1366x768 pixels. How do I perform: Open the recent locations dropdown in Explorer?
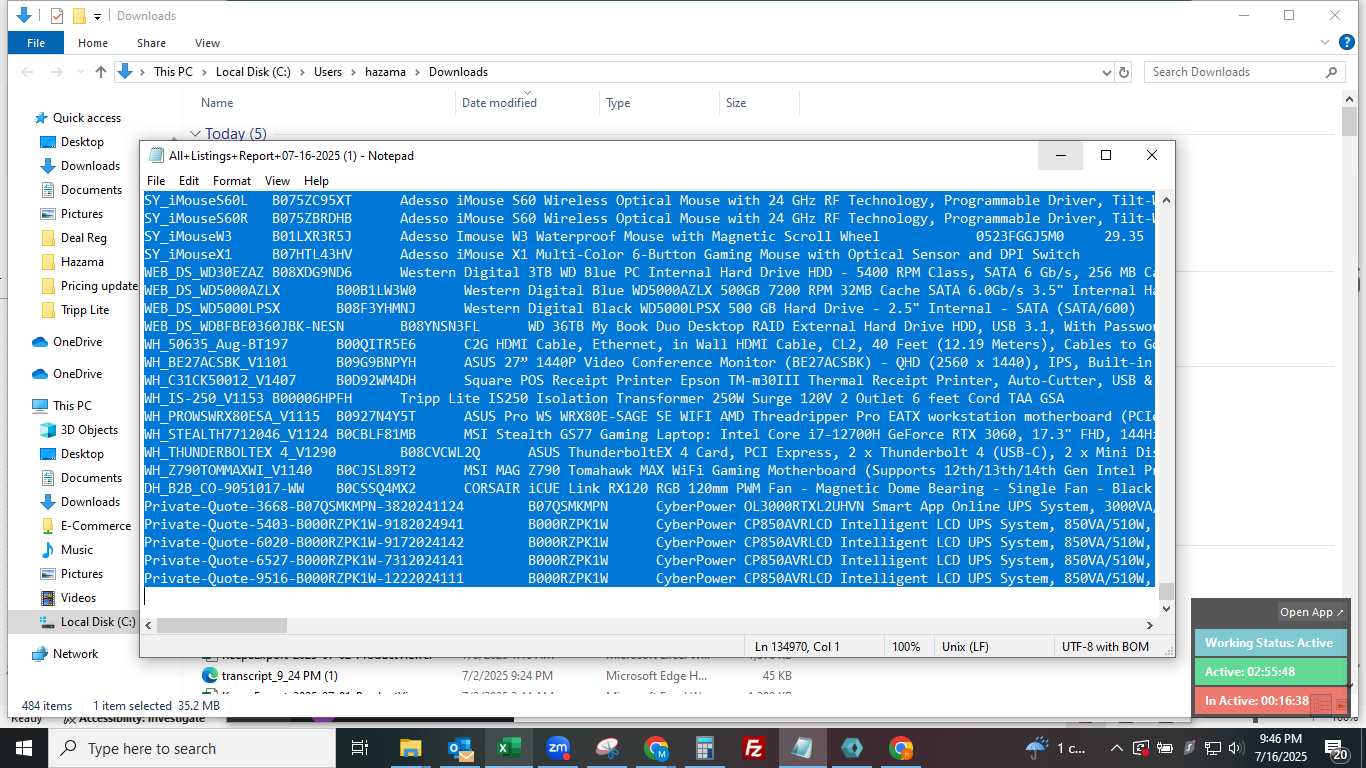79,72
